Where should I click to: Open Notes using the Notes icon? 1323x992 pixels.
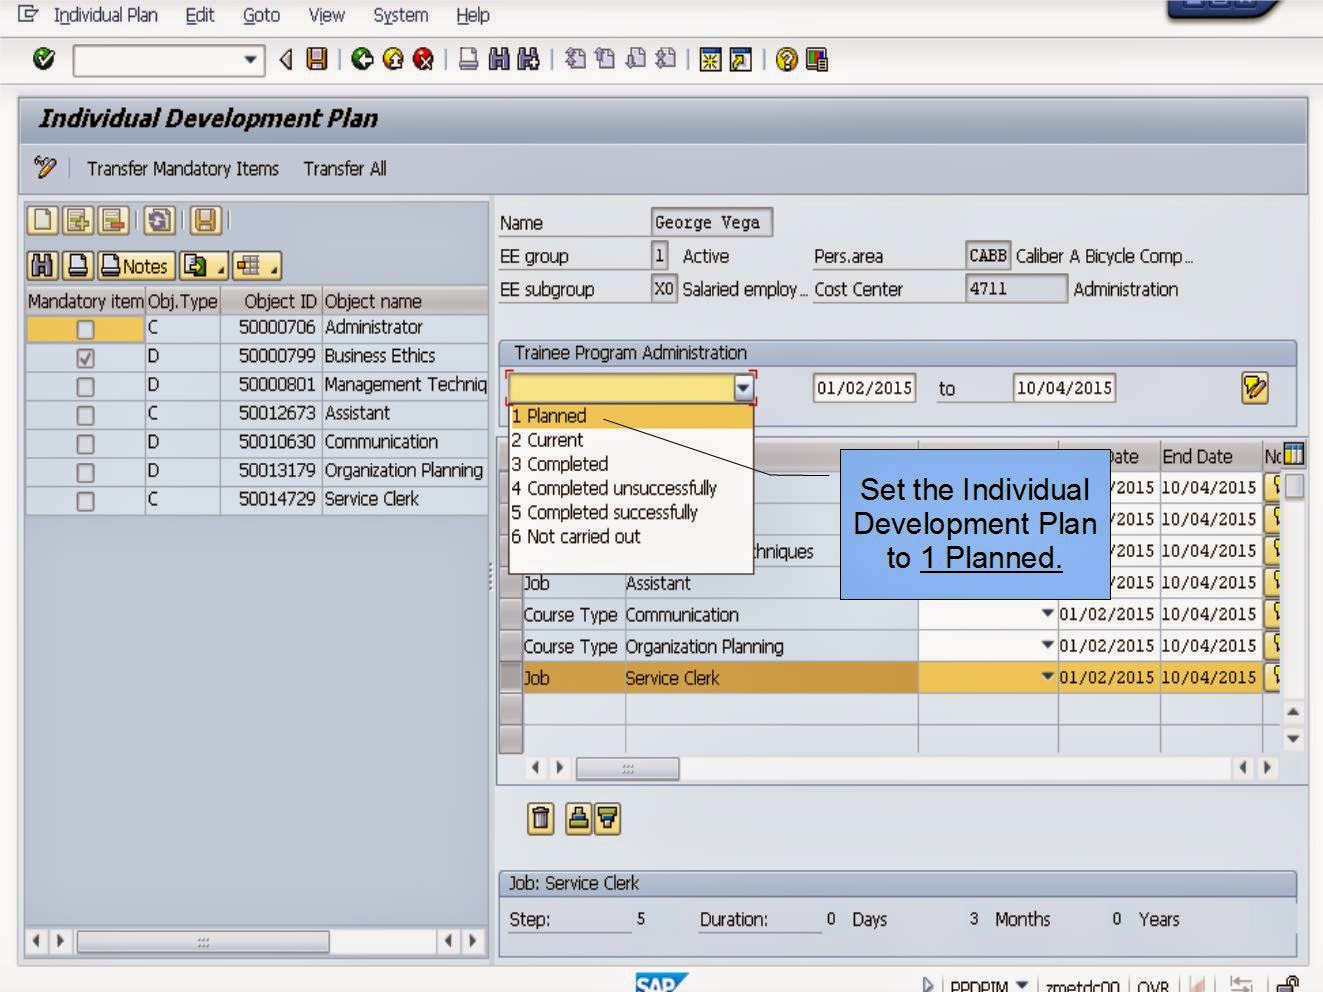pyautogui.click(x=136, y=266)
